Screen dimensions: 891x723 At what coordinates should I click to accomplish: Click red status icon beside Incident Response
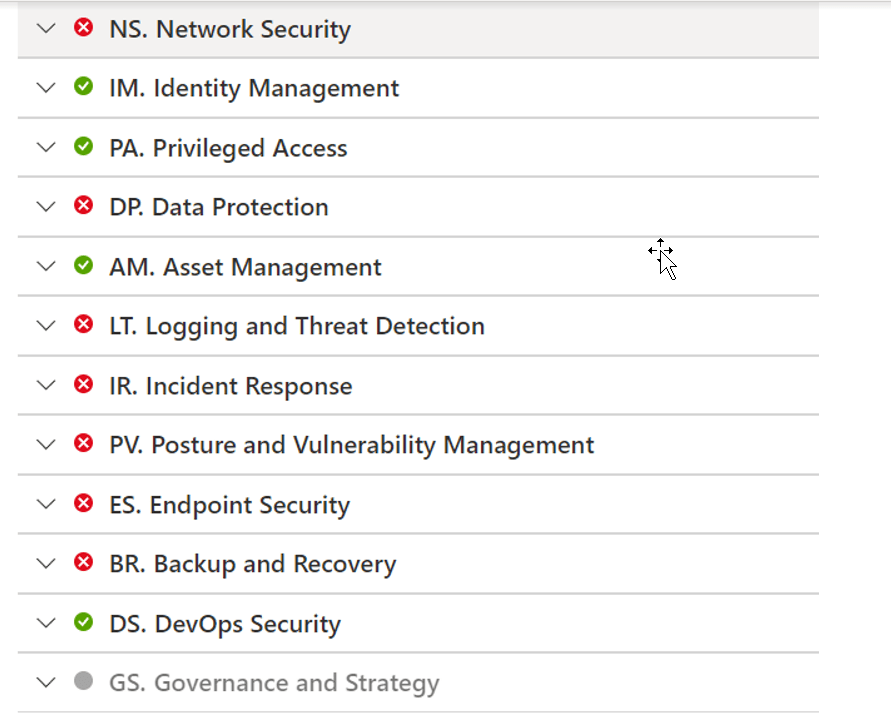pyautogui.click(x=84, y=385)
